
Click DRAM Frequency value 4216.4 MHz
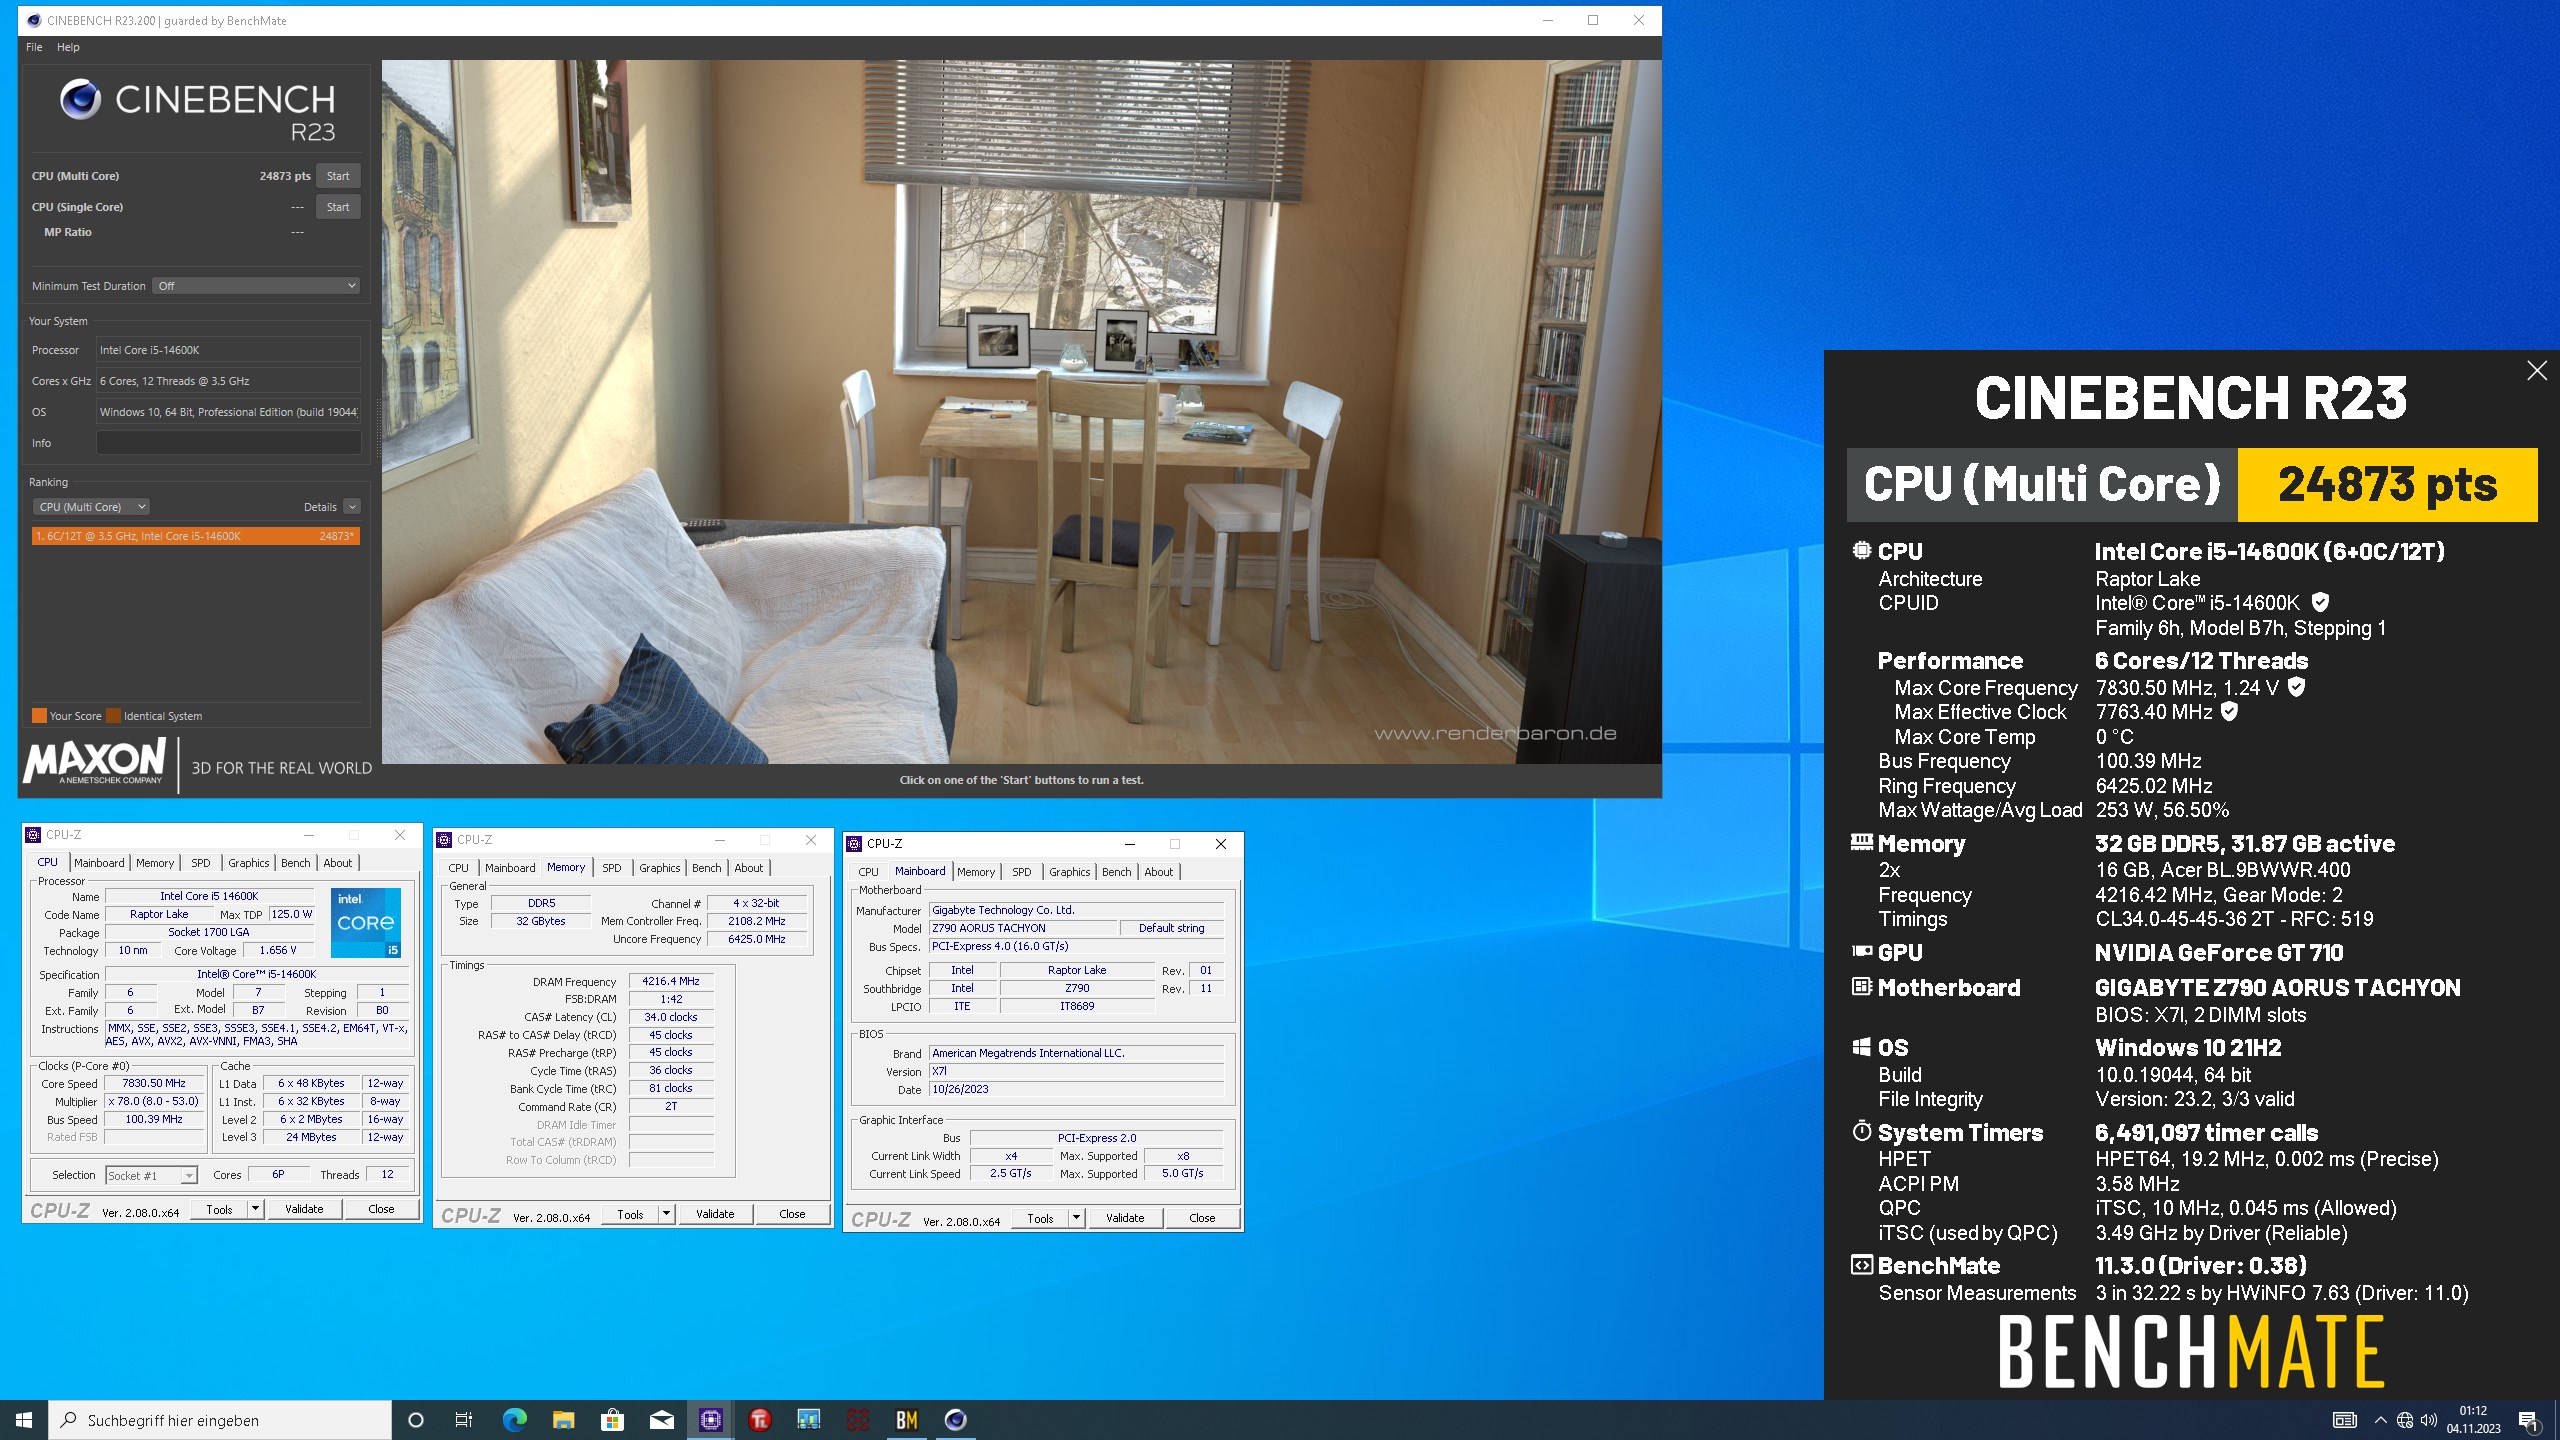[x=671, y=981]
